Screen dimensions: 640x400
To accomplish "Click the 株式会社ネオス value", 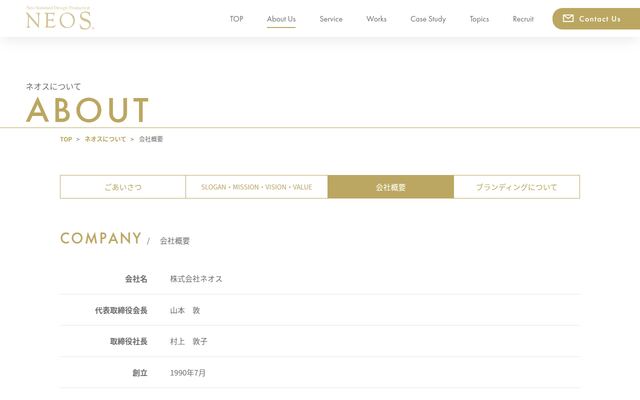I will click(x=196, y=279).
